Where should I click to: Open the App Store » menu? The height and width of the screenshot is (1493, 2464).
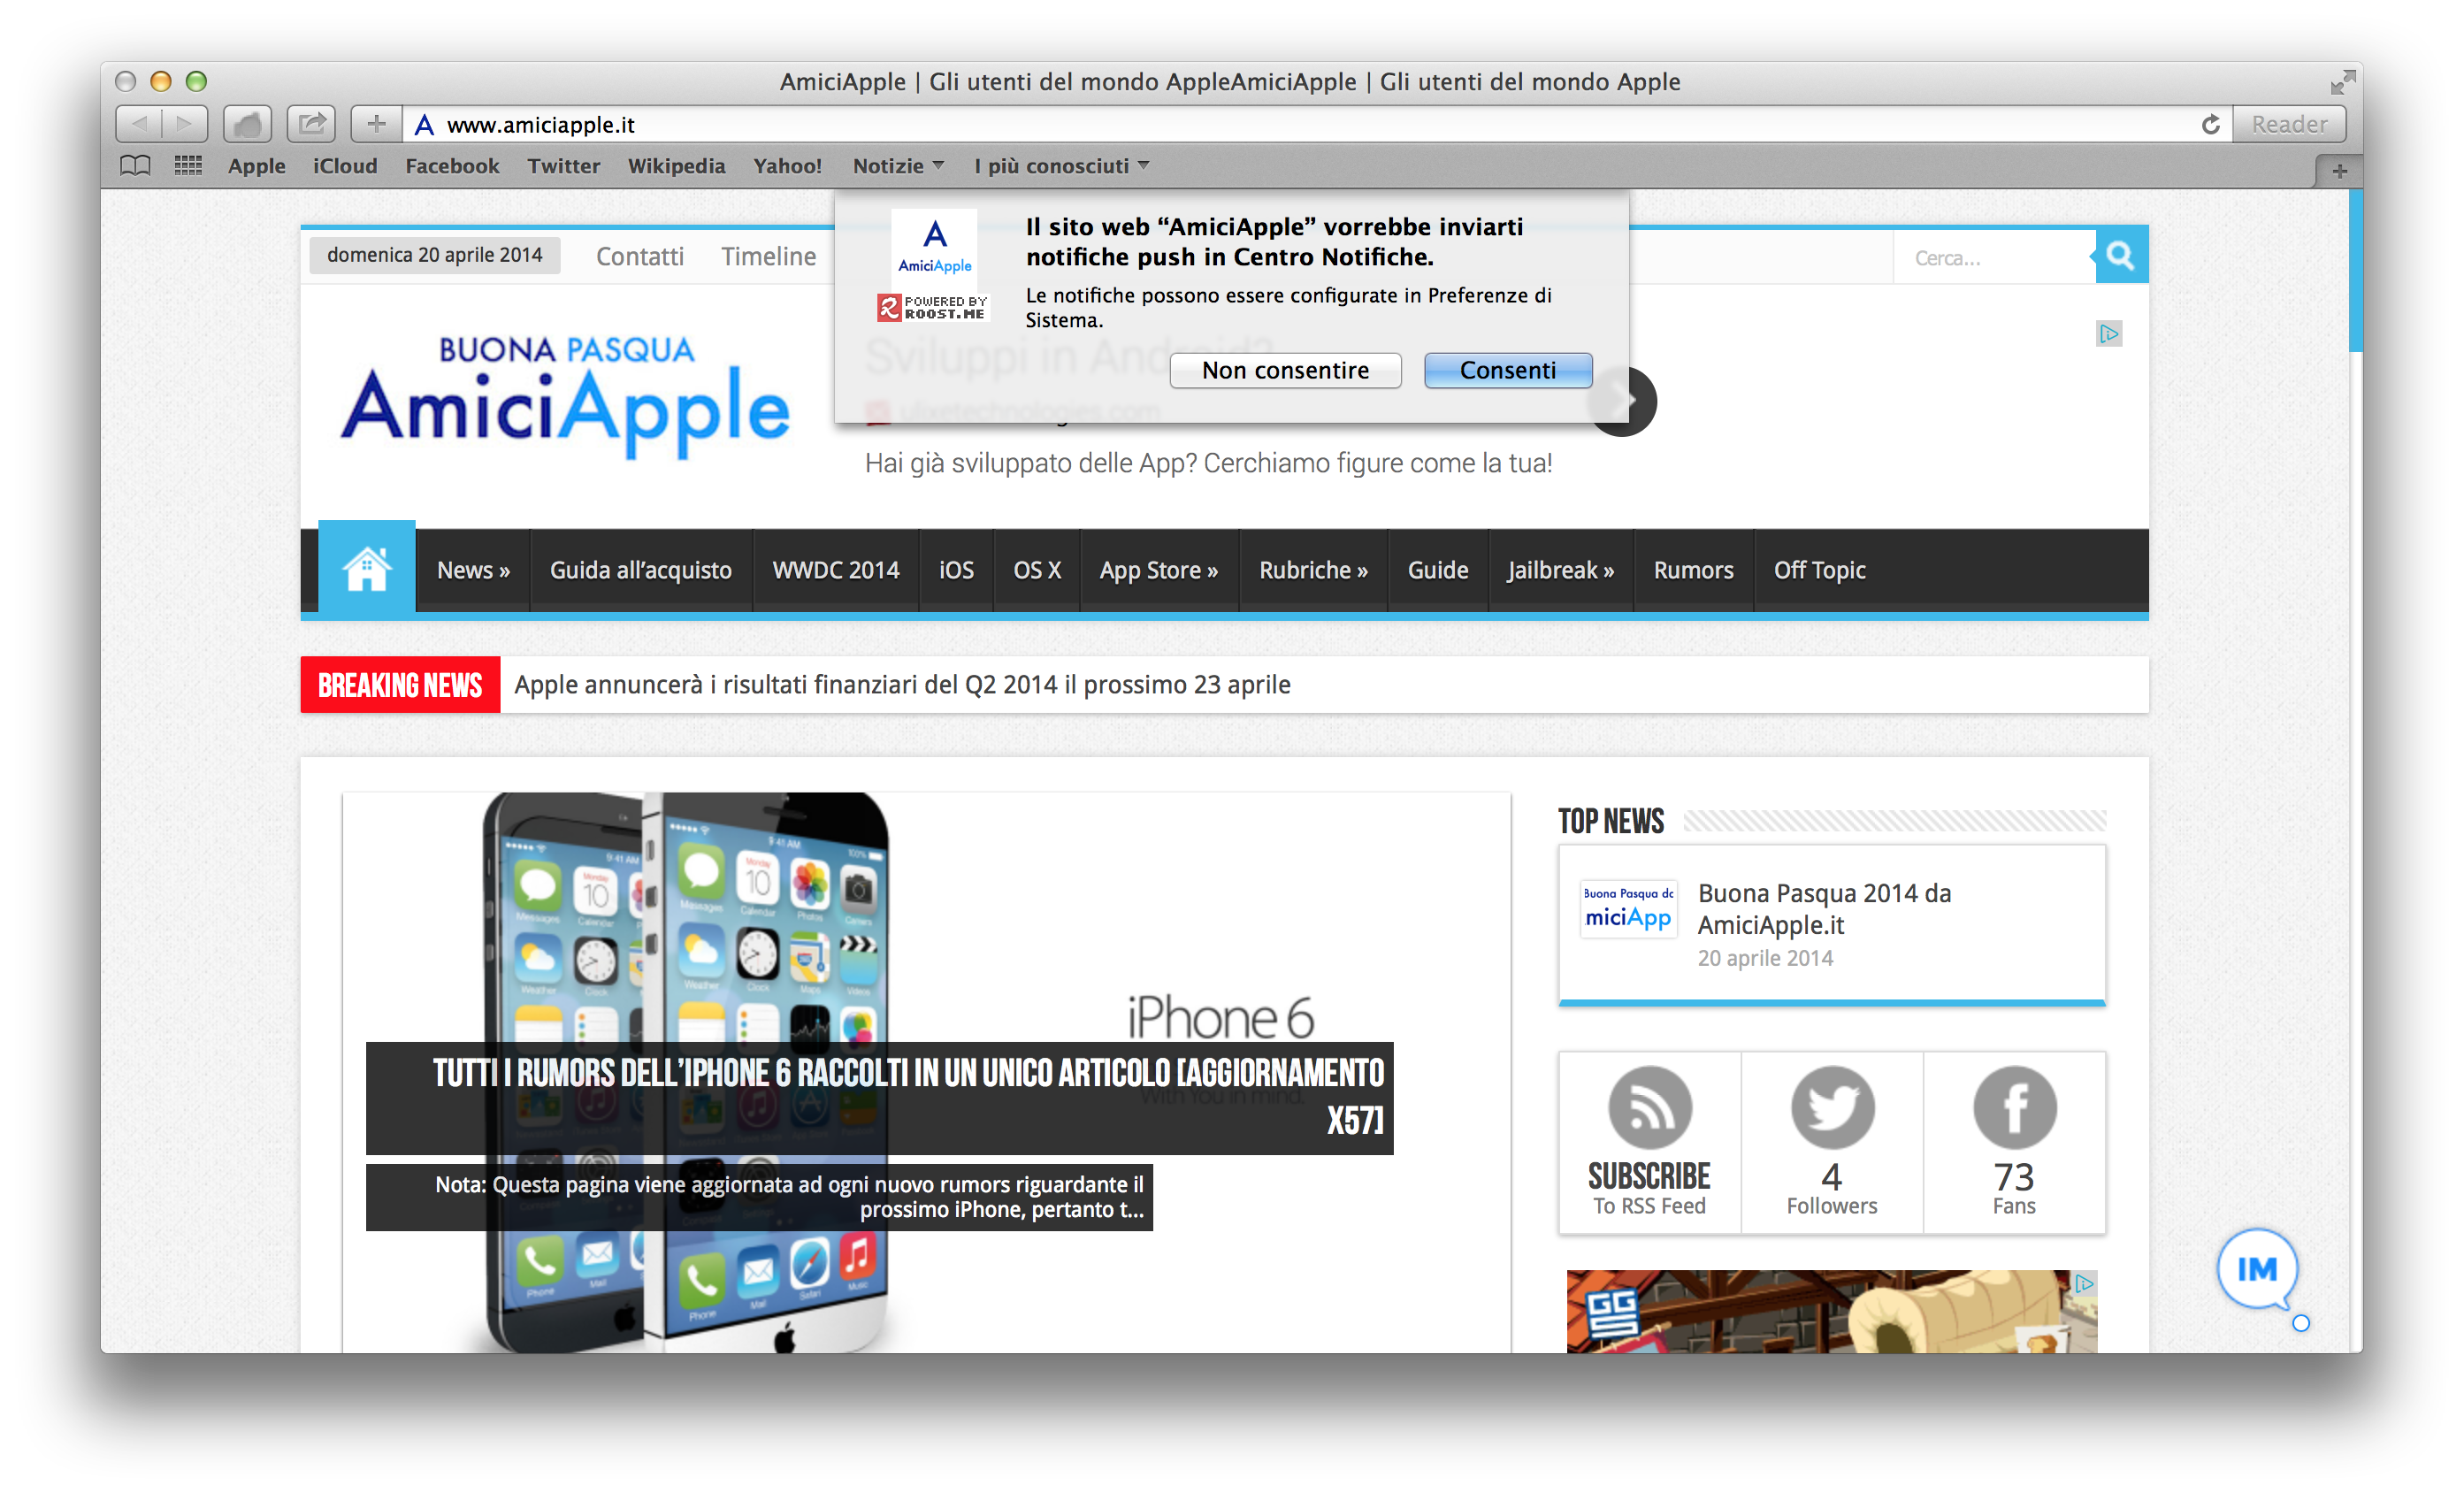tap(1159, 570)
